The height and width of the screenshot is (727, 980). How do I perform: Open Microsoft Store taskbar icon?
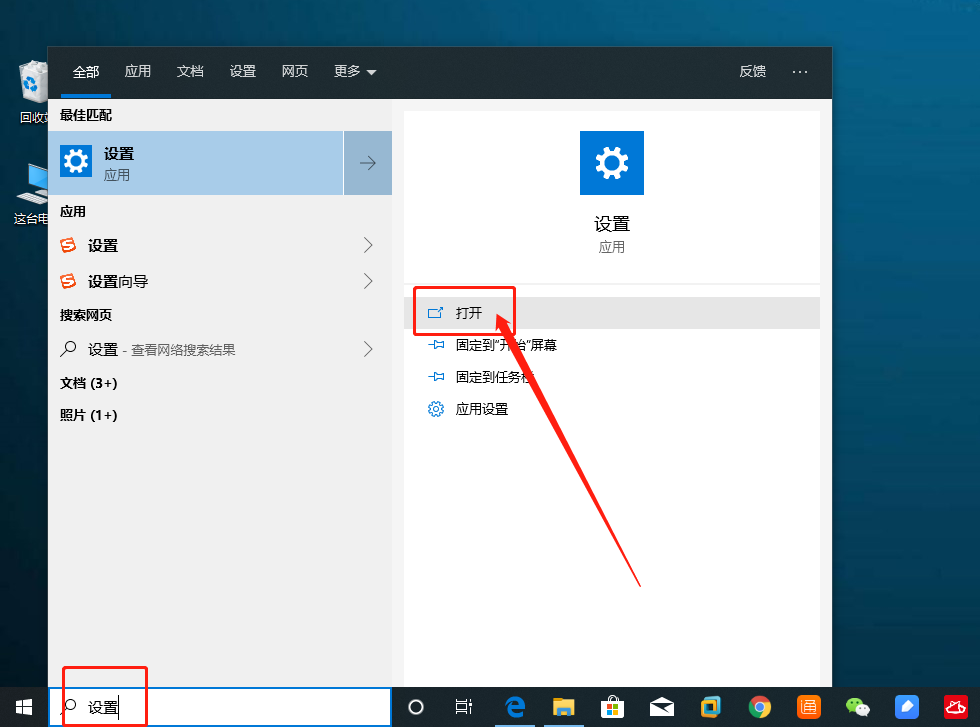pyautogui.click(x=613, y=707)
